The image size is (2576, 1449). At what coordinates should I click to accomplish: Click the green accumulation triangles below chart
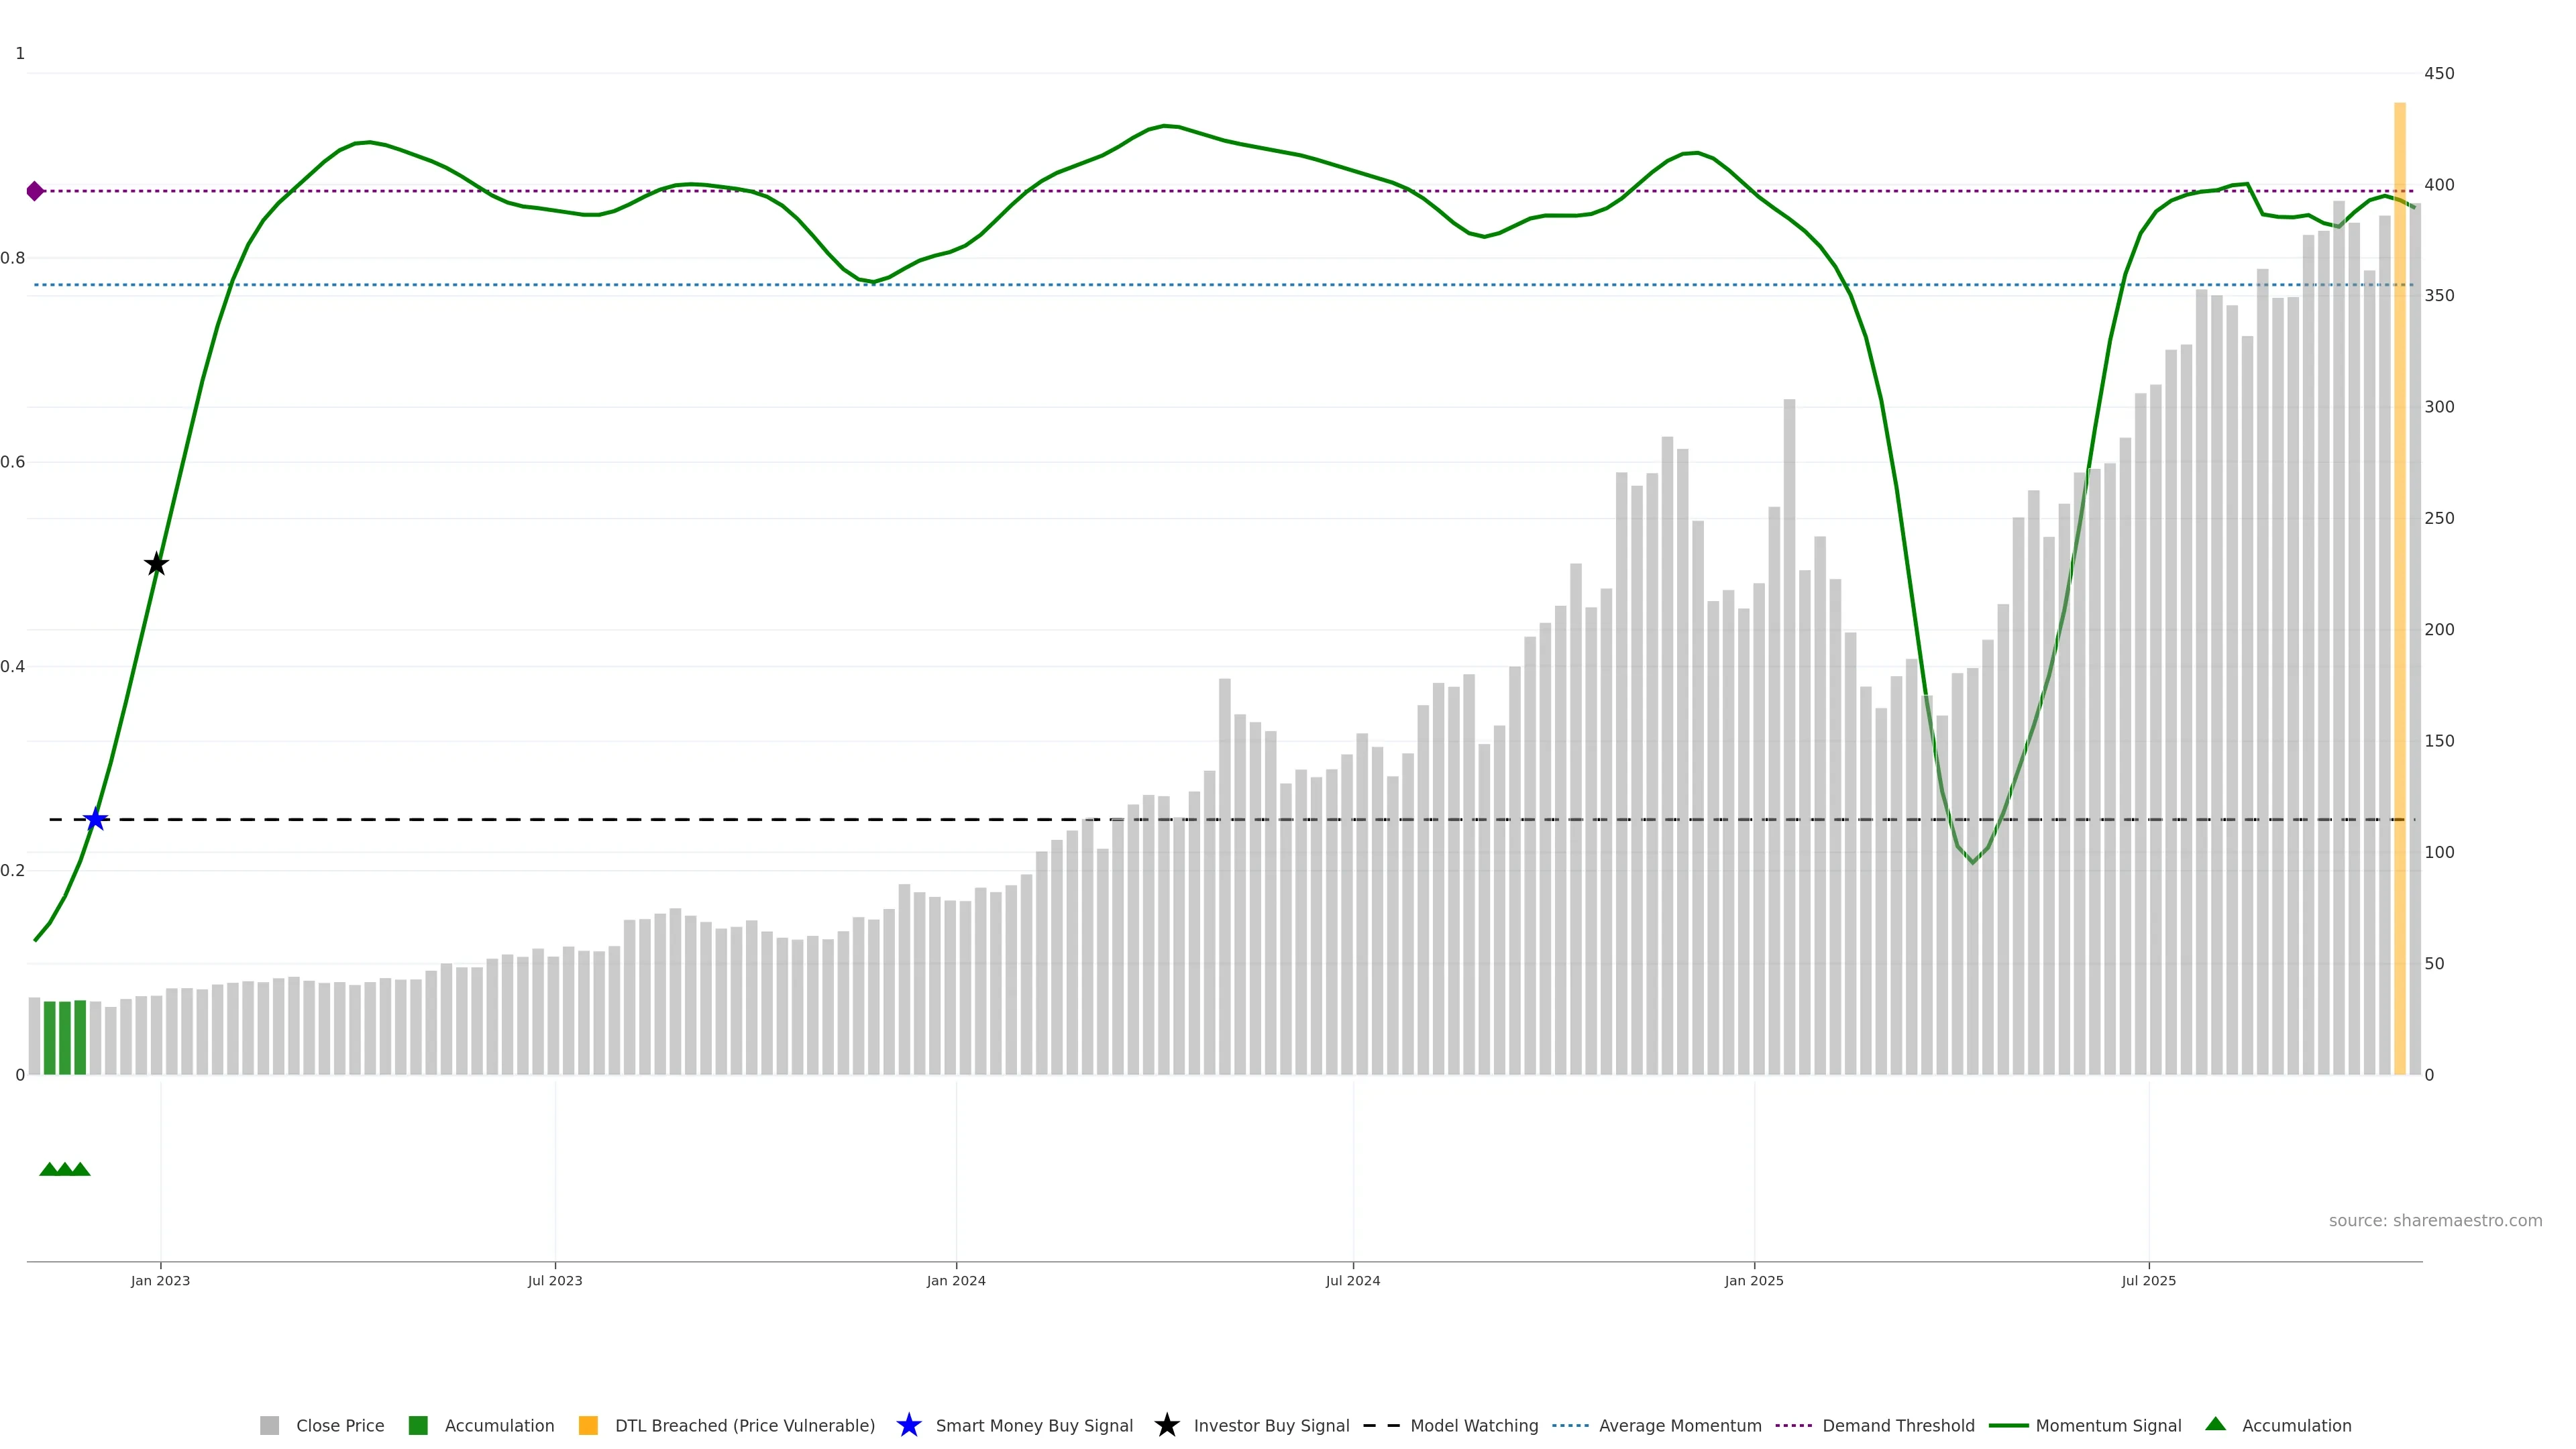coord(65,1169)
